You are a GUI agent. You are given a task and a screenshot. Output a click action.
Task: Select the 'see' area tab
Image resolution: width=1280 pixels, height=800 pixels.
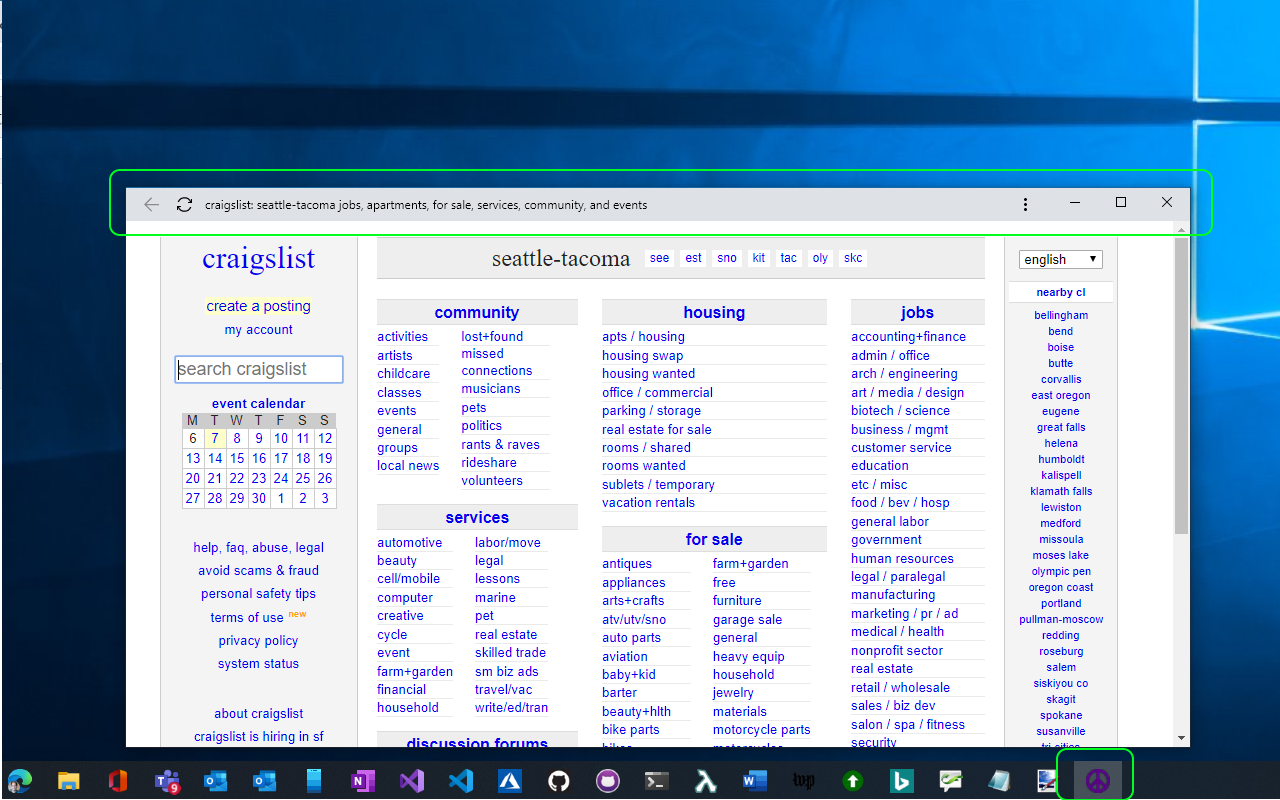pos(660,258)
